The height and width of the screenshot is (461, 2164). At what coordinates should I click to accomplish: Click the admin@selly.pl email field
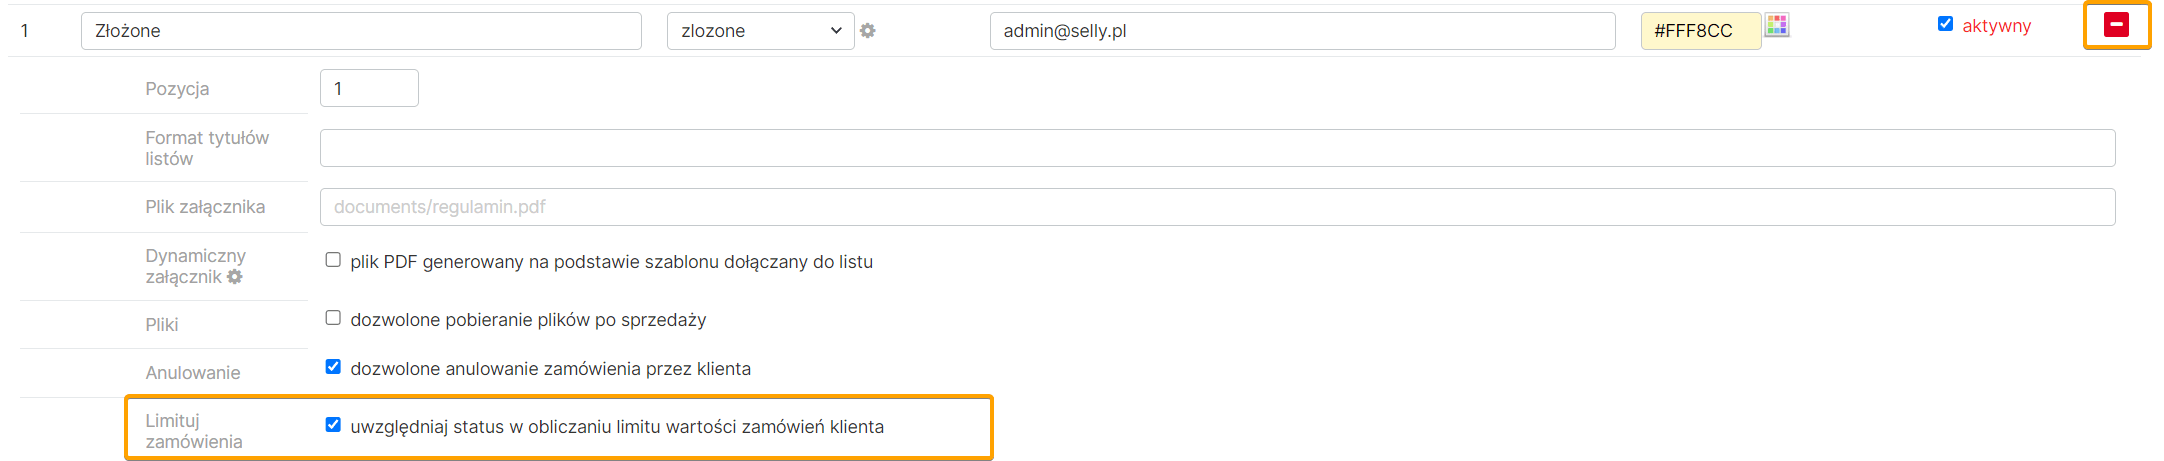[1301, 31]
